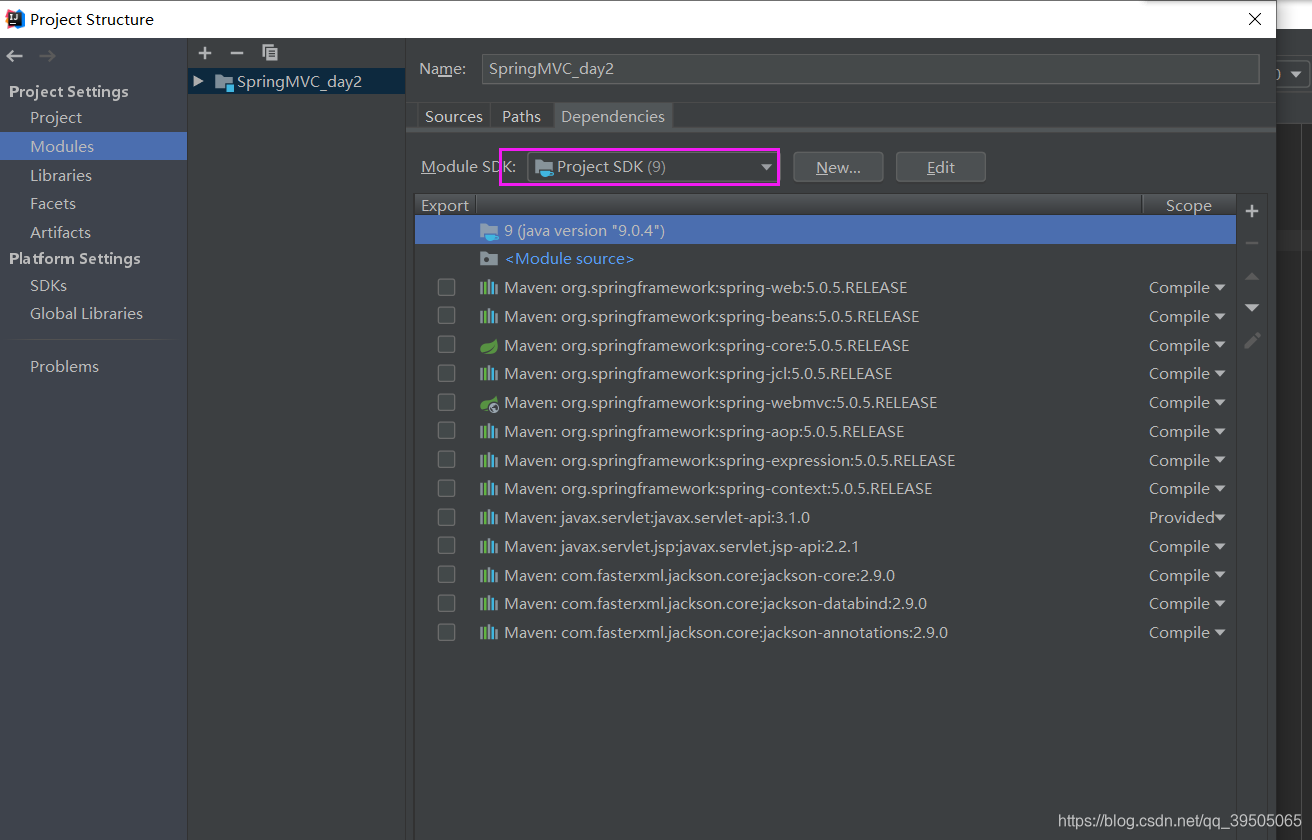Remove selected module with minus icon
Viewport: 1312px width, 840px height.
[x=237, y=53]
